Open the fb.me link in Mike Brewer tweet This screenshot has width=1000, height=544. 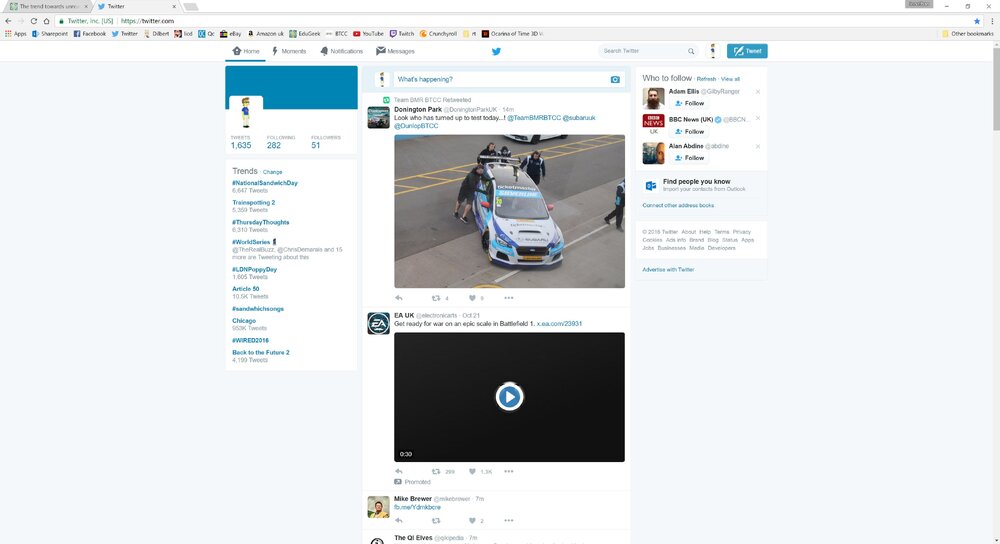417,507
